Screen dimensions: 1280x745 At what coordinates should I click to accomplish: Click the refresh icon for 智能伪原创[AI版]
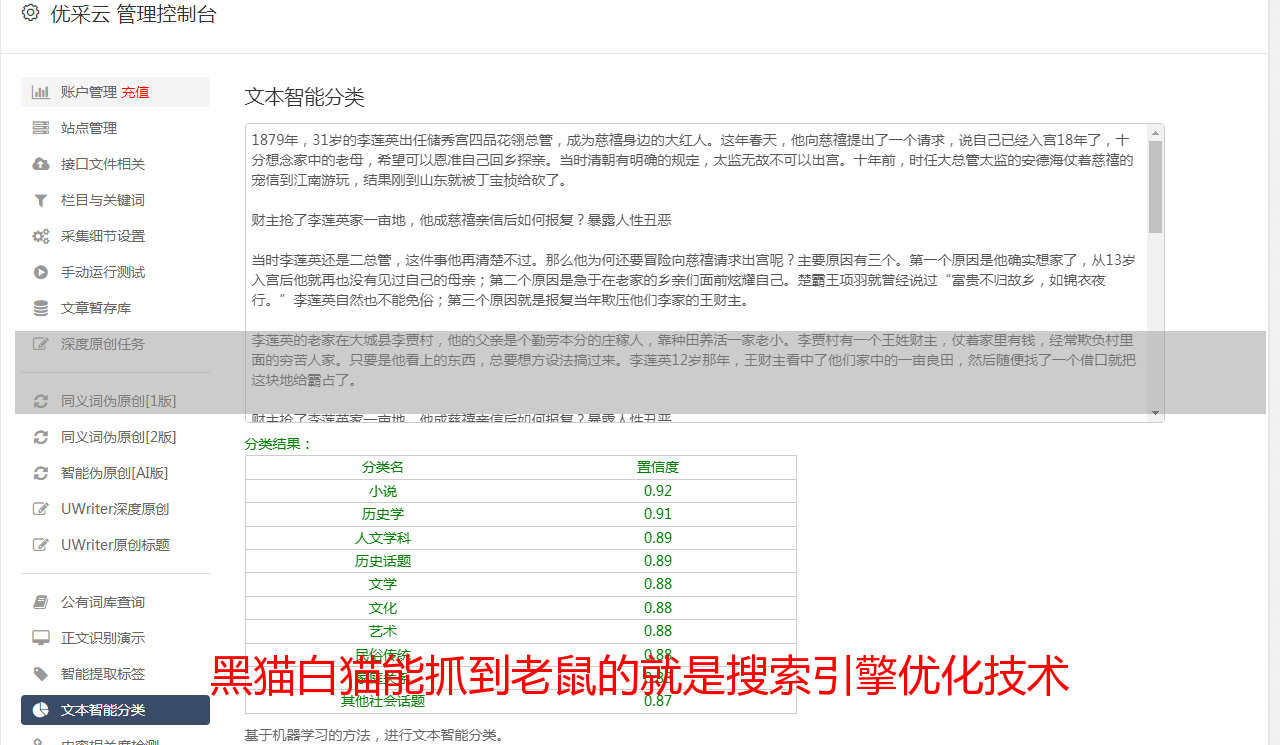41,473
